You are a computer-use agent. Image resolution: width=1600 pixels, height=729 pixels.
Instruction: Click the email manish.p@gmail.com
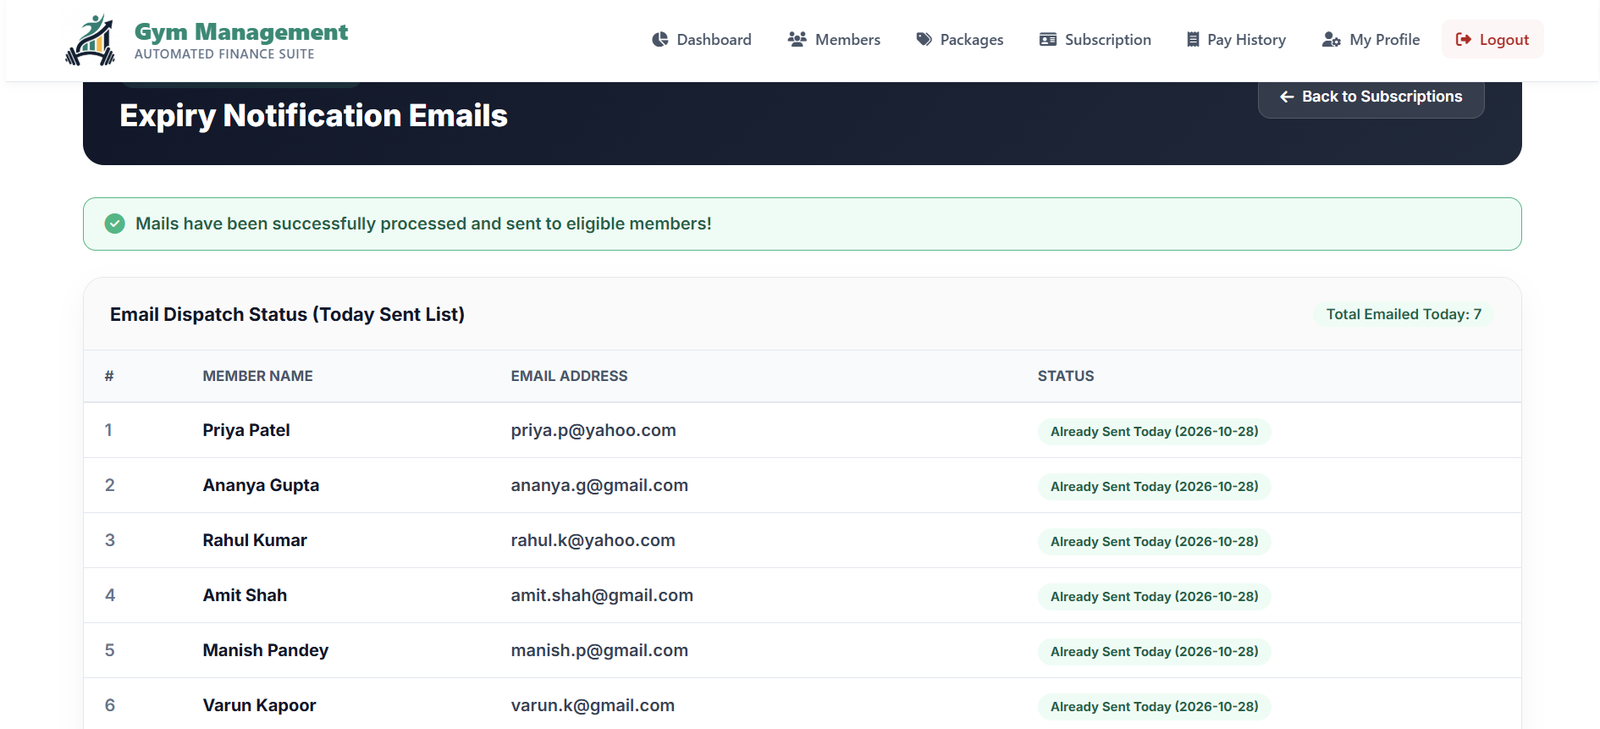coord(599,650)
